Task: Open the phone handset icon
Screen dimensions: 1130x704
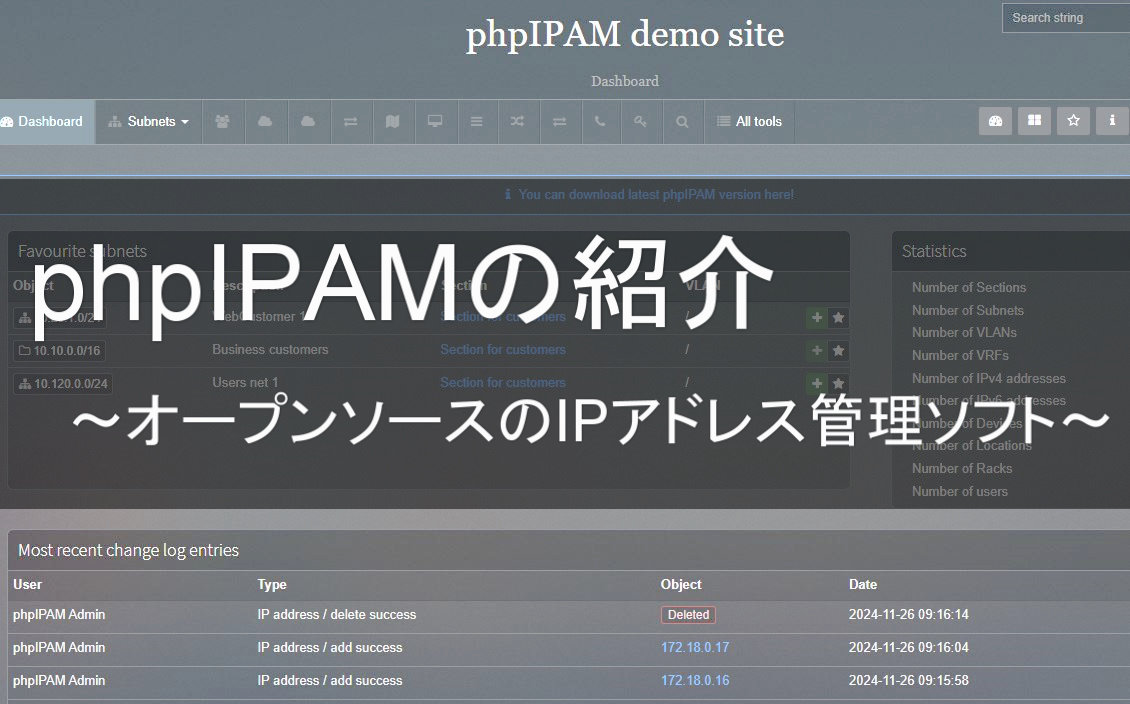Action: [600, 122]
